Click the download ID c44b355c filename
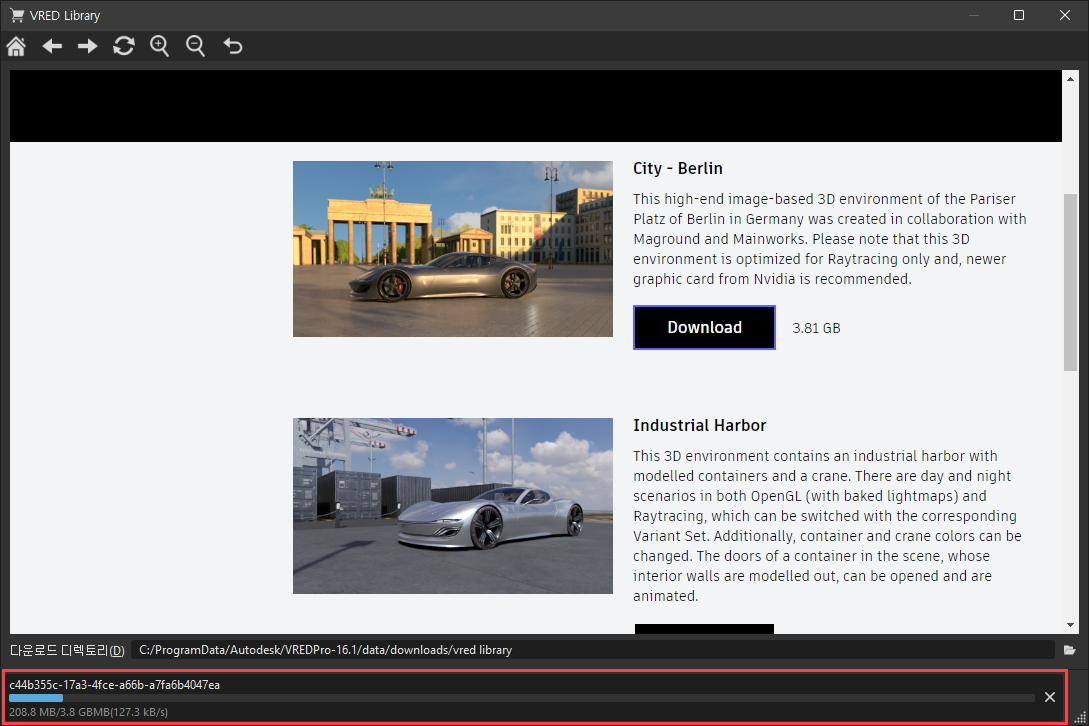Screen dimensions: 1089x726 click(x=115, y=685)
